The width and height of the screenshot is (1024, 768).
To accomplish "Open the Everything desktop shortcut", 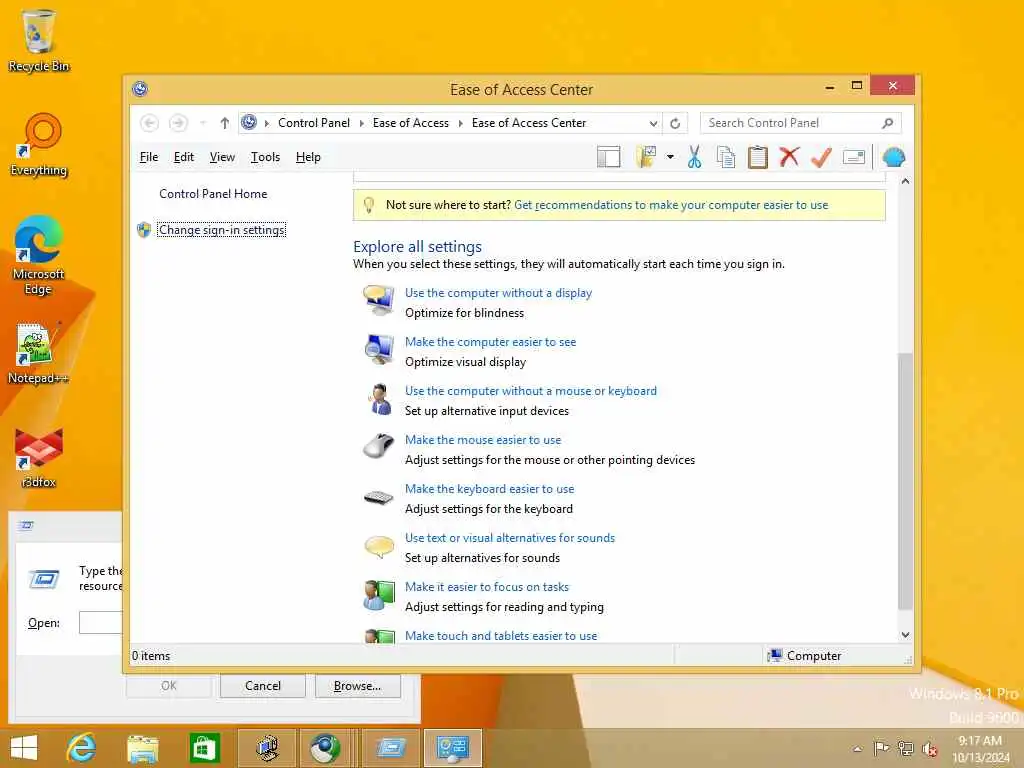I will pos(39,145).
